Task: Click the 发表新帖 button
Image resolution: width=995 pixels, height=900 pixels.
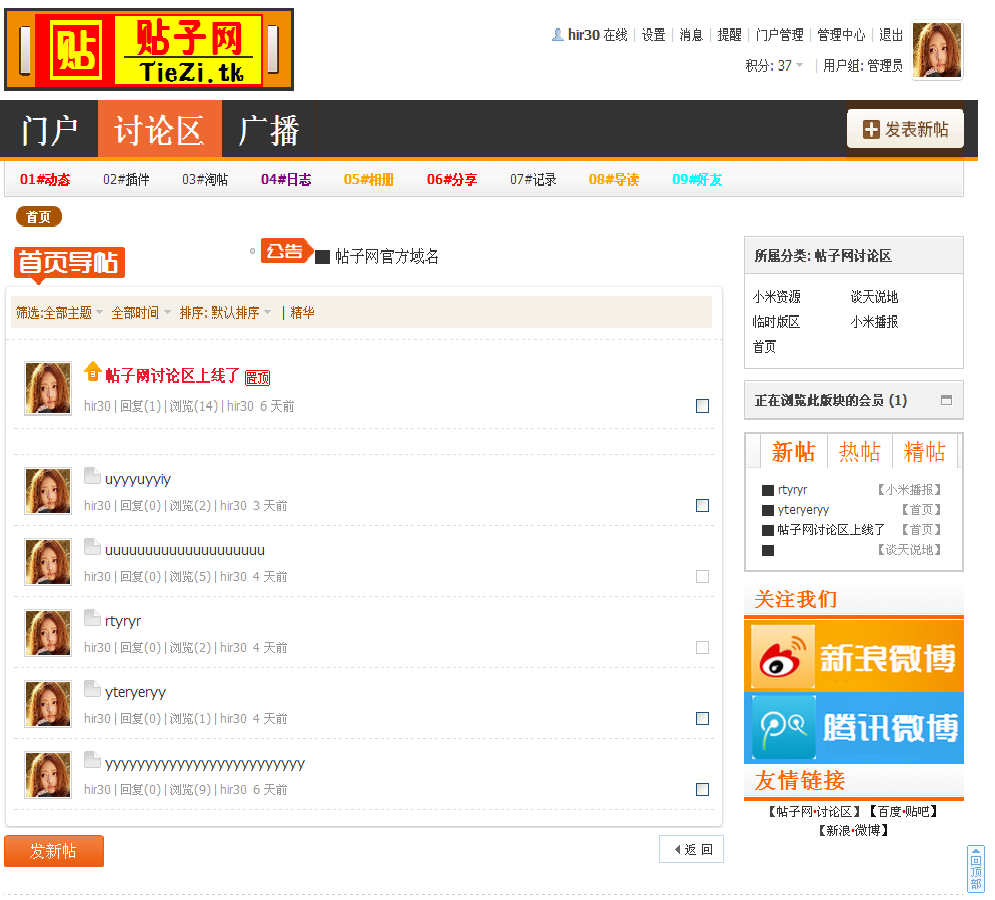Action: pyautogui.click(x=906, y=129)
